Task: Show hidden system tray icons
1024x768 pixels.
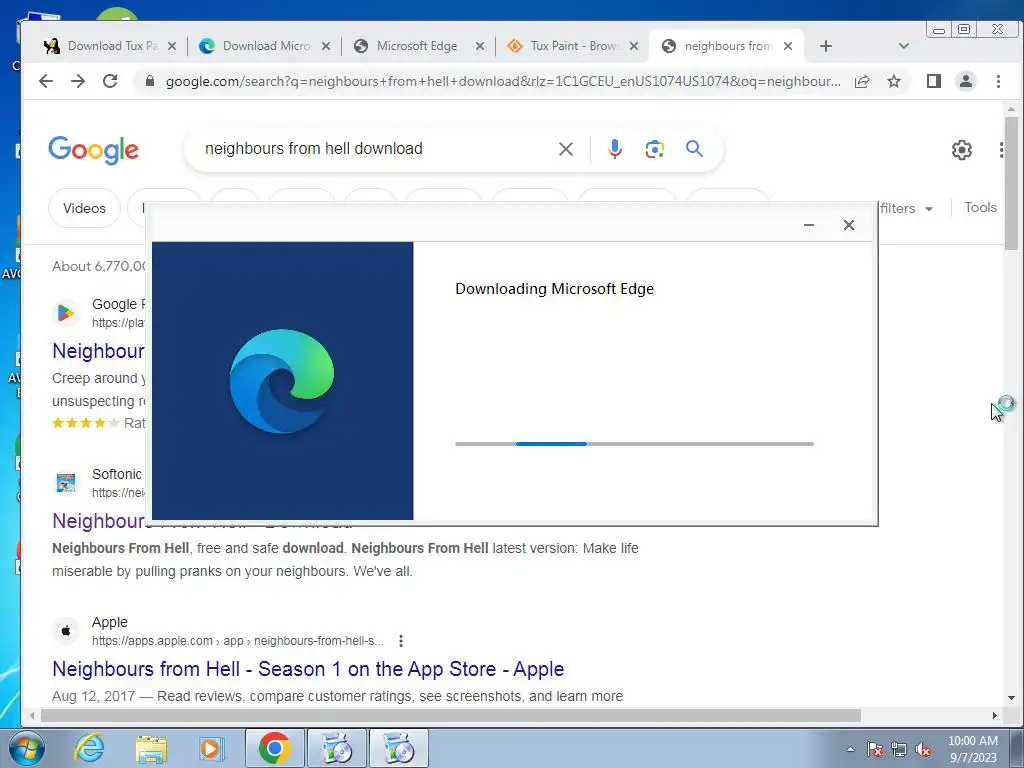Action: 850,749
